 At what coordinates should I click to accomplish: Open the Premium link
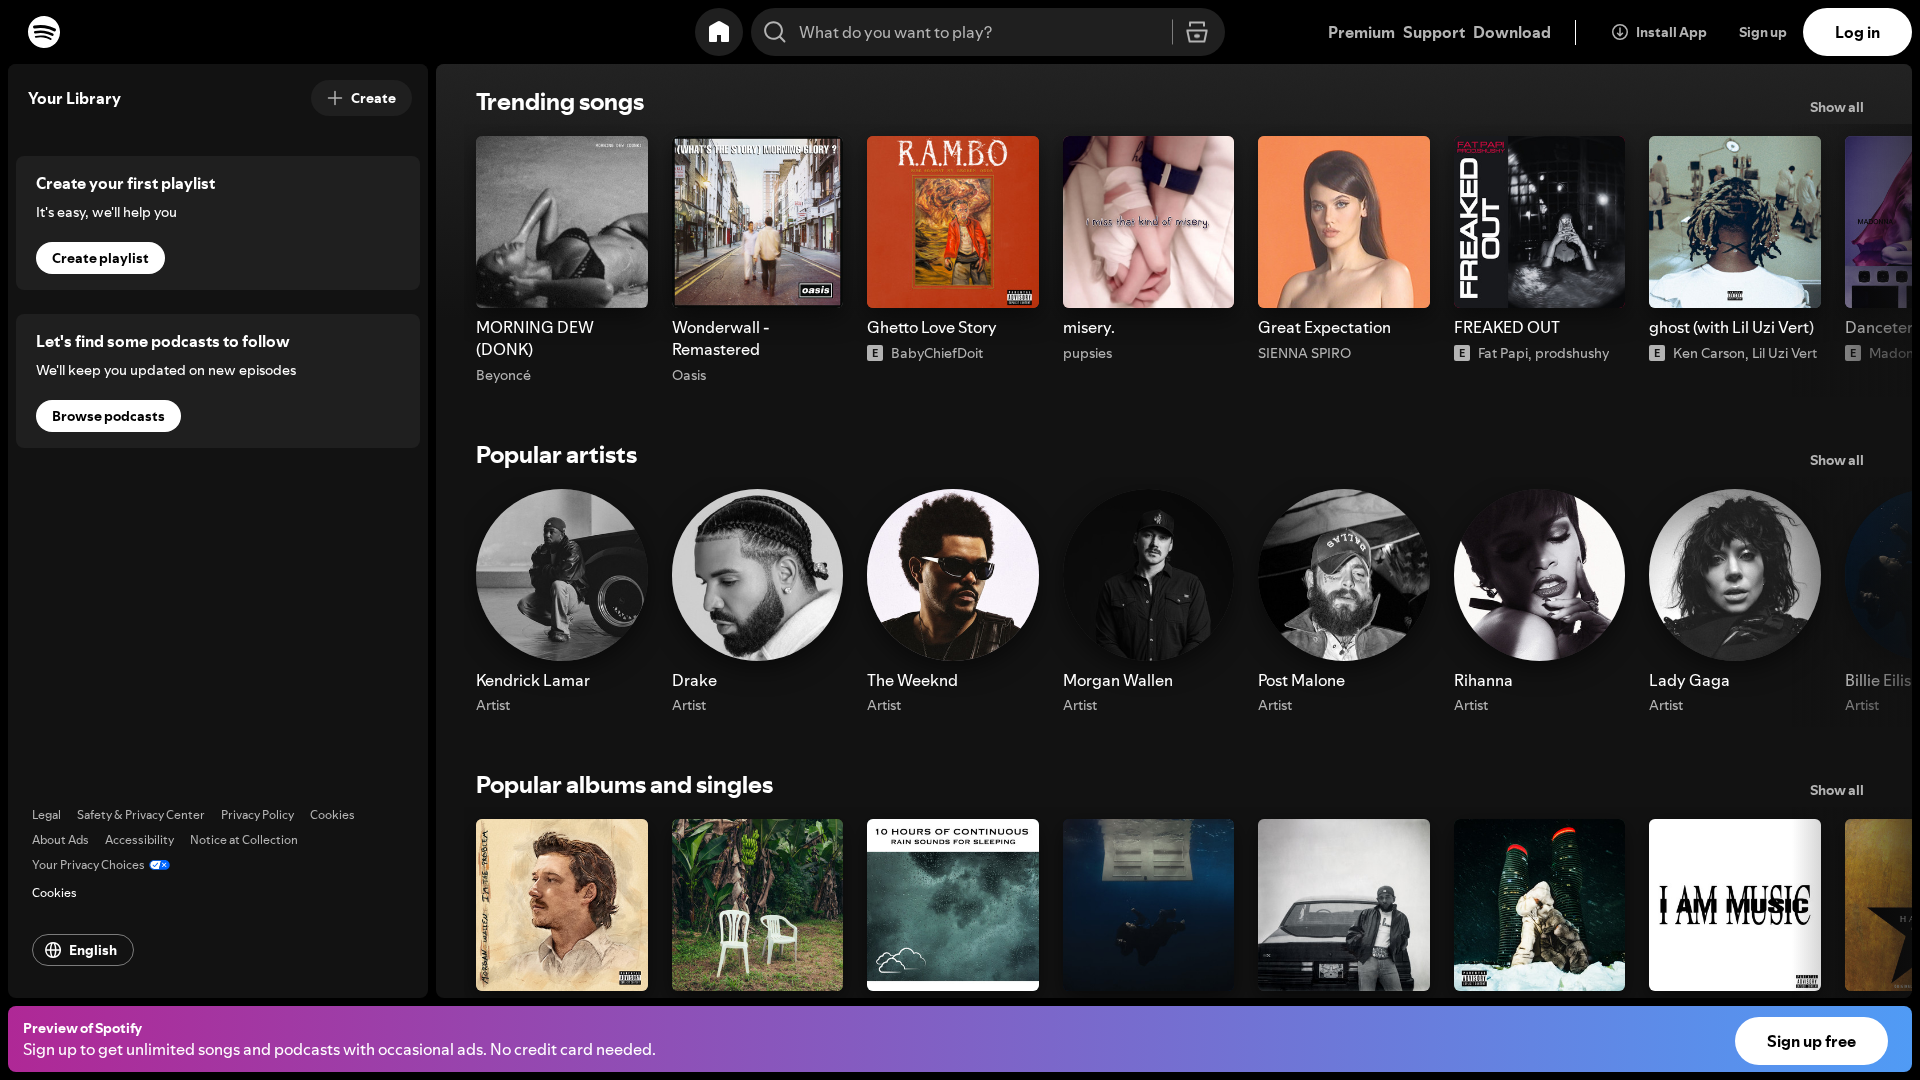[1361, 32]
